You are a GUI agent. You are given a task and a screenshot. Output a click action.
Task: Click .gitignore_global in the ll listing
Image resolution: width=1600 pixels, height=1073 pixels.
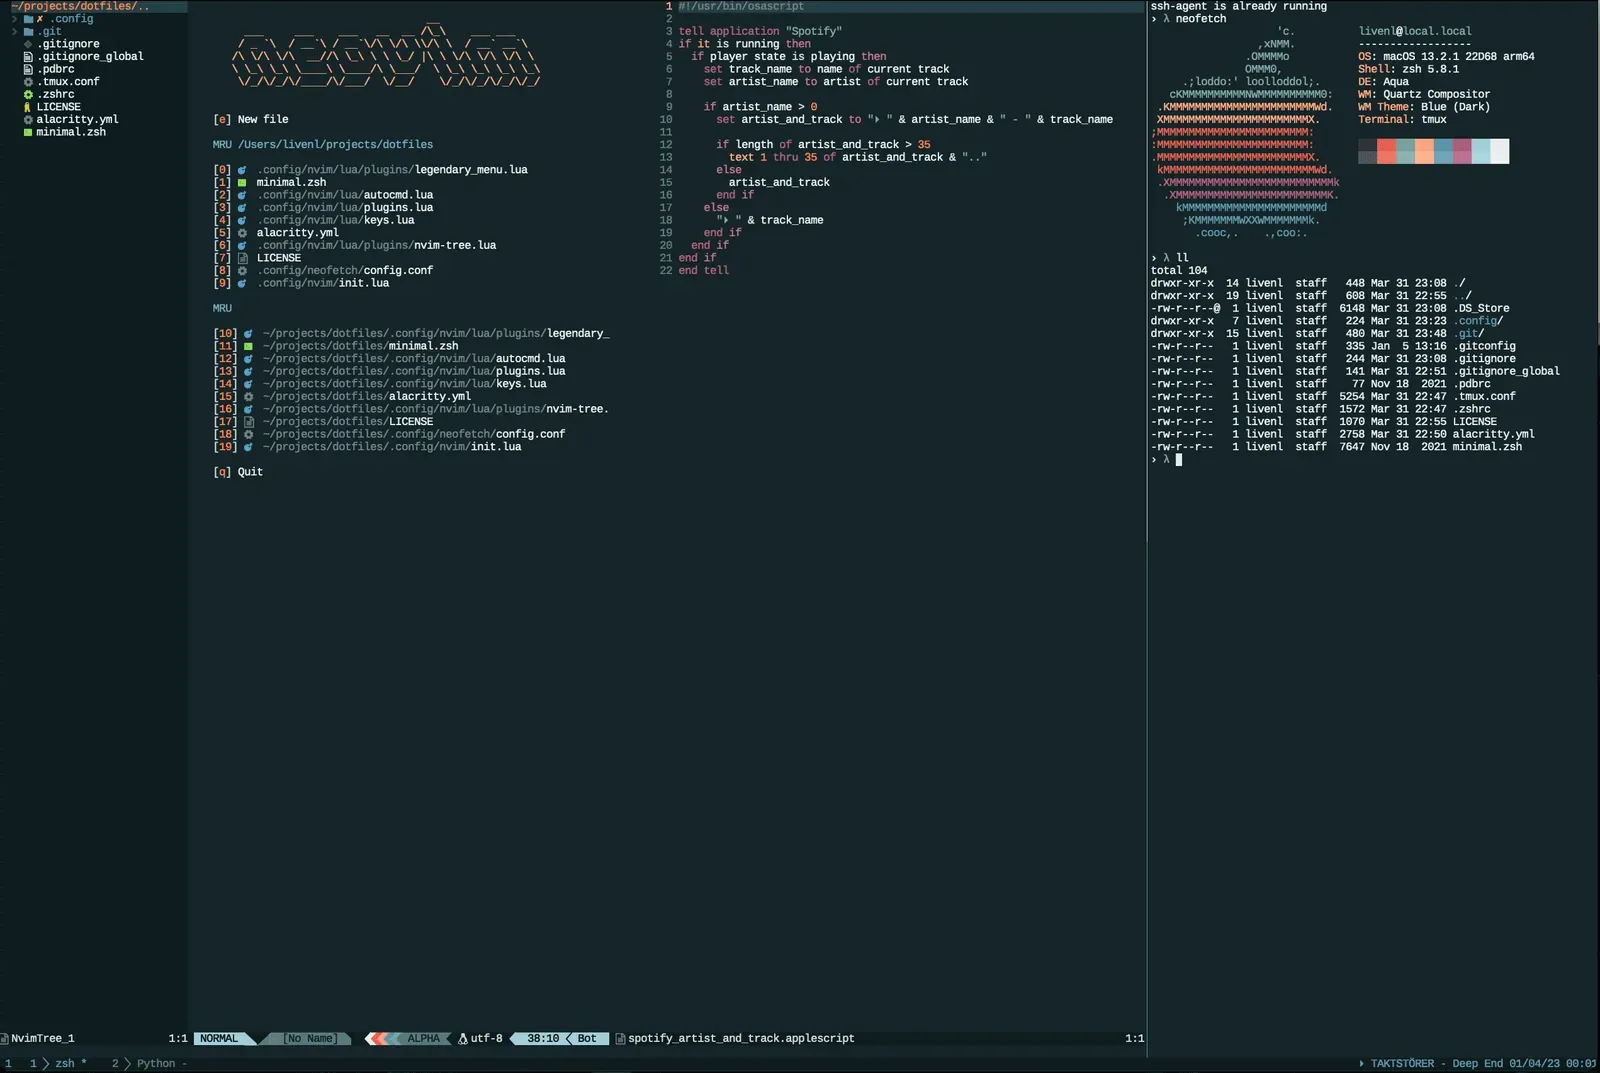[1507, 372]
